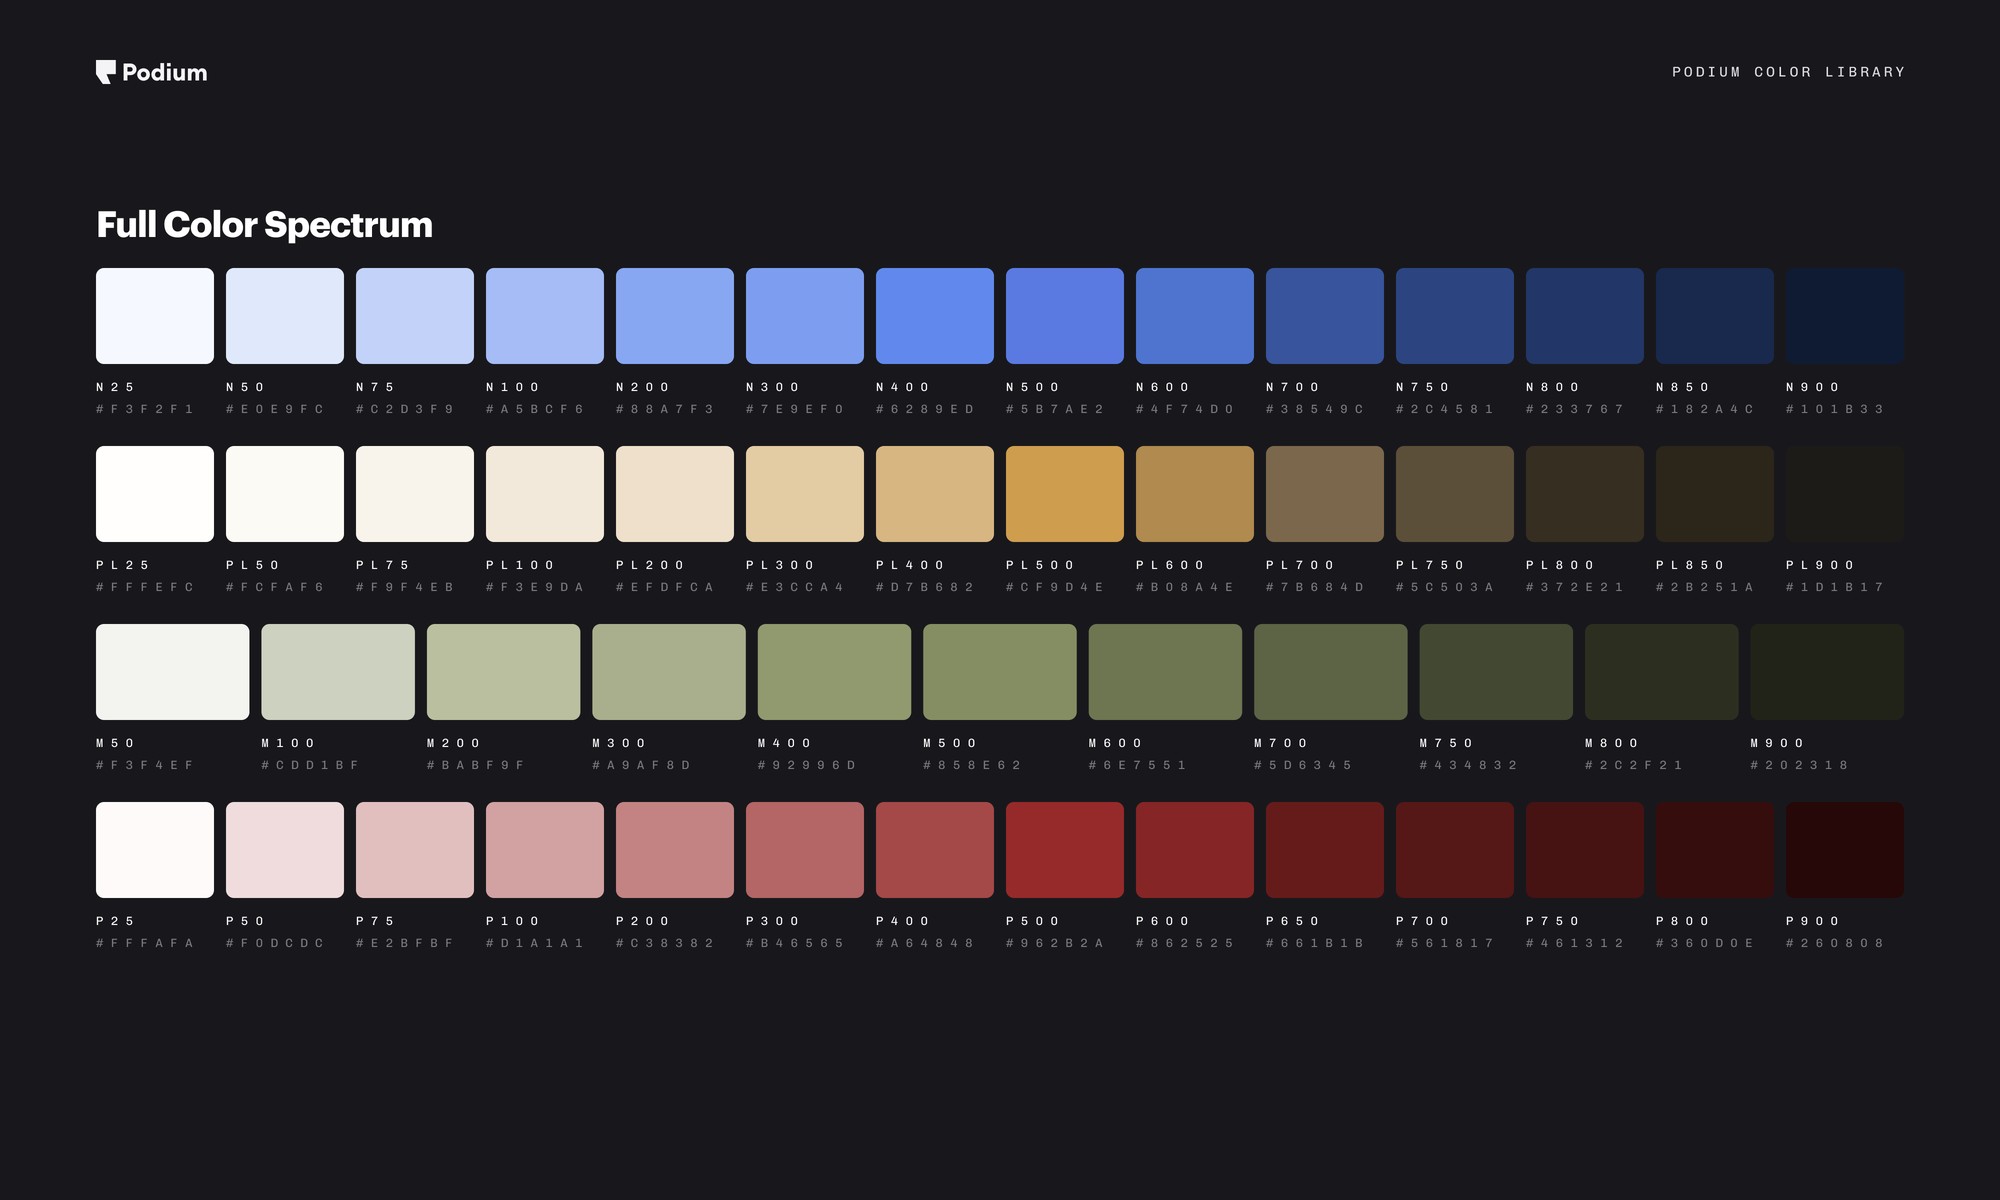The image size is (2000, 1200).
Task: Select the N600 swatch
Action: (1195, 316)
